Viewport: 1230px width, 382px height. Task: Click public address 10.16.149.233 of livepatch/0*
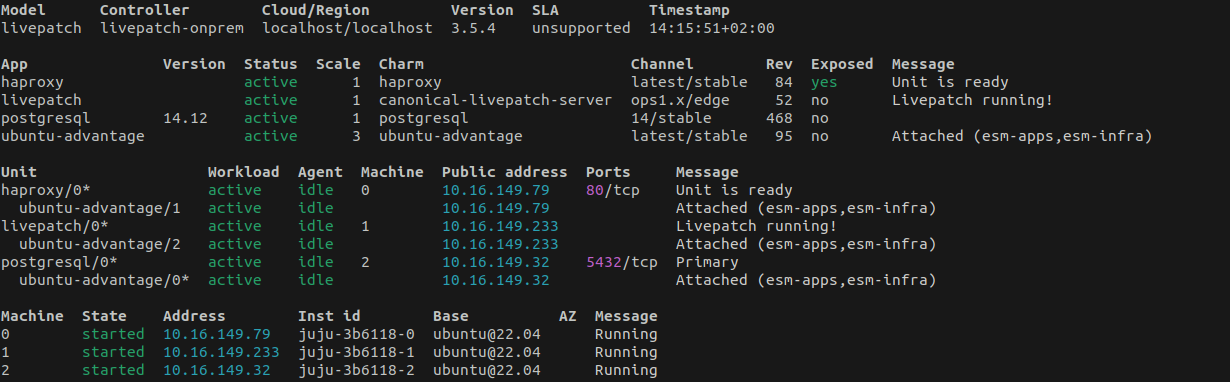[500, 226]
